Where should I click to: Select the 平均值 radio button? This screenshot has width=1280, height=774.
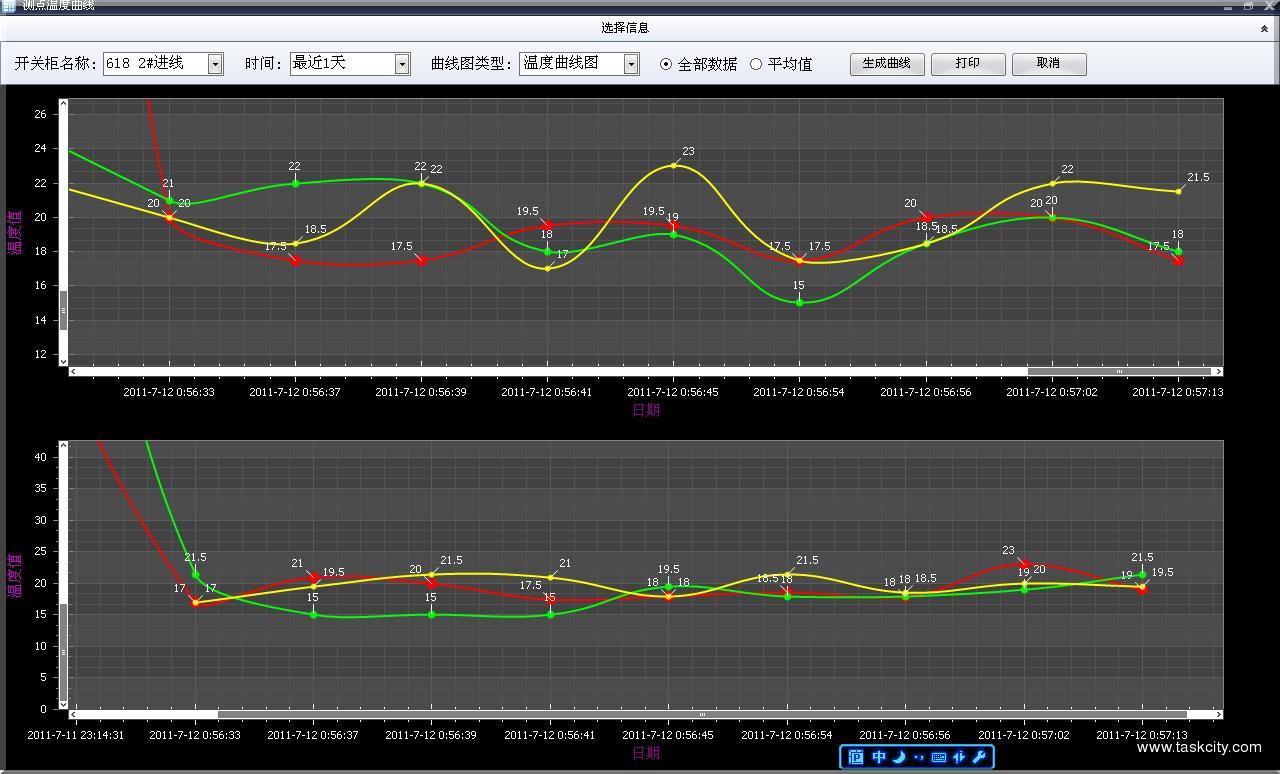(756, 64)
